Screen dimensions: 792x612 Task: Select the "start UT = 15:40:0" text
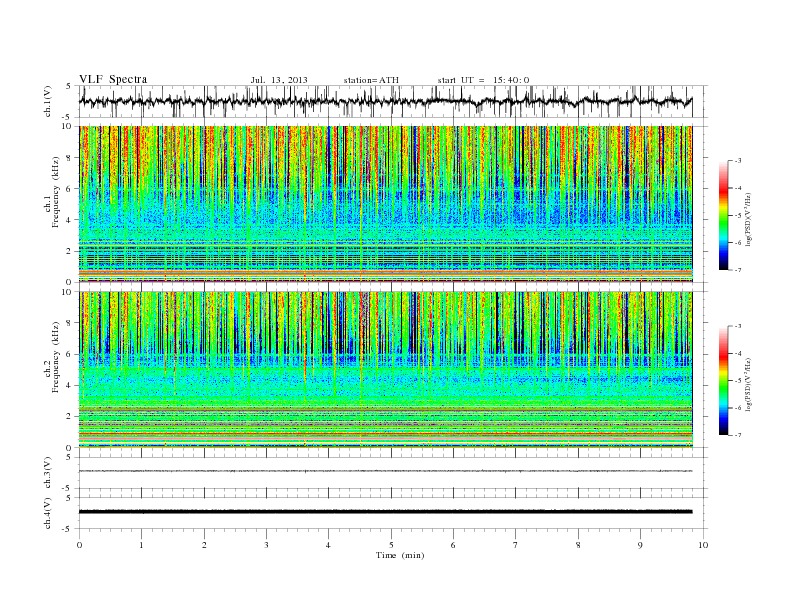click(483, 80)
